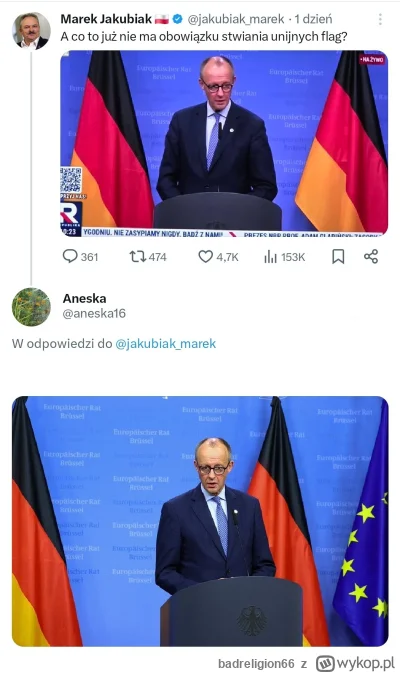Click the share icon under the tweet
The width and height of the screenshot is (400, 673).
[x=371, y=257]
